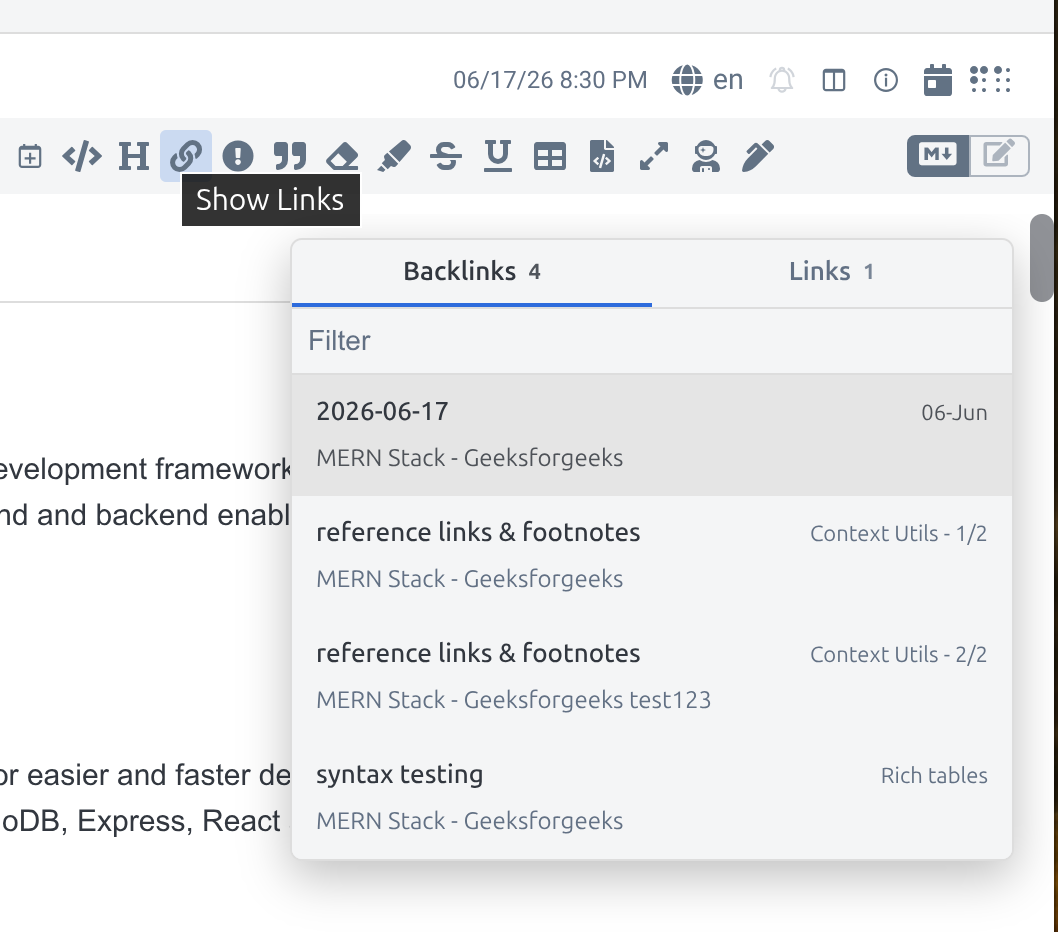Switch to Markdown mode with the MD toggle
Viewport: 1058px width, 932px height.
(938, 156)
